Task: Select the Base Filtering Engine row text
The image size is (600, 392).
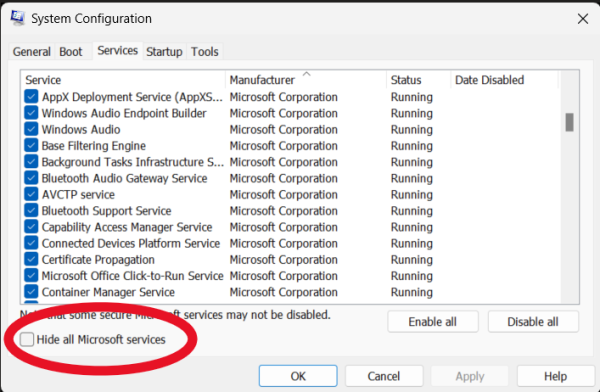Action: 93,146
